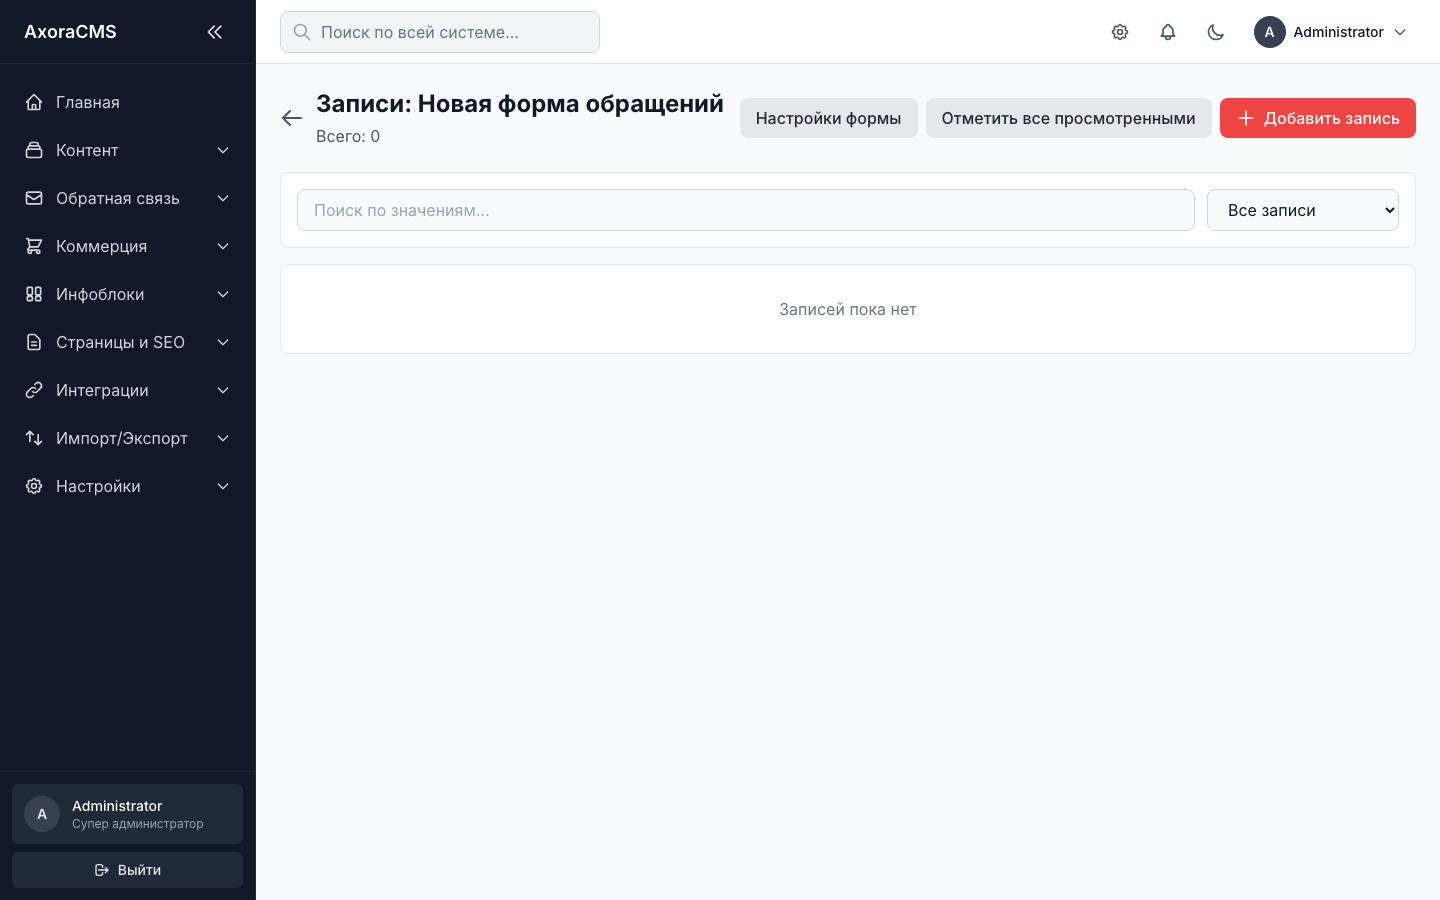Screen dimensions: 1440x900
Task: Click the Инфоблоки grid icon
Action: (34, 294)
